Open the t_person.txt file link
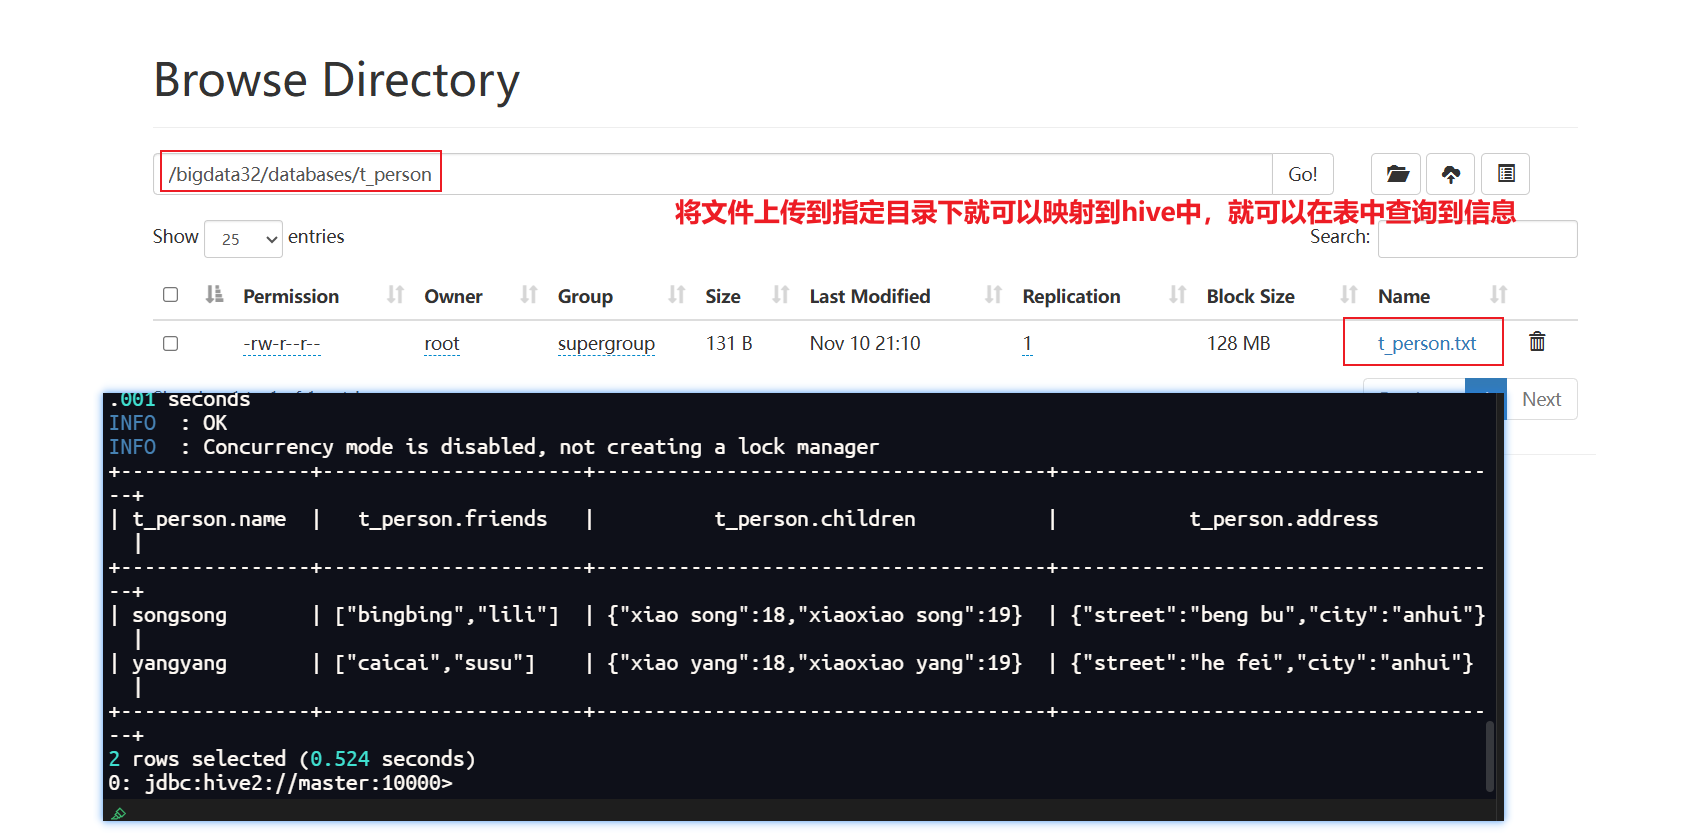1704x833 pixels. pos(1426,343)
